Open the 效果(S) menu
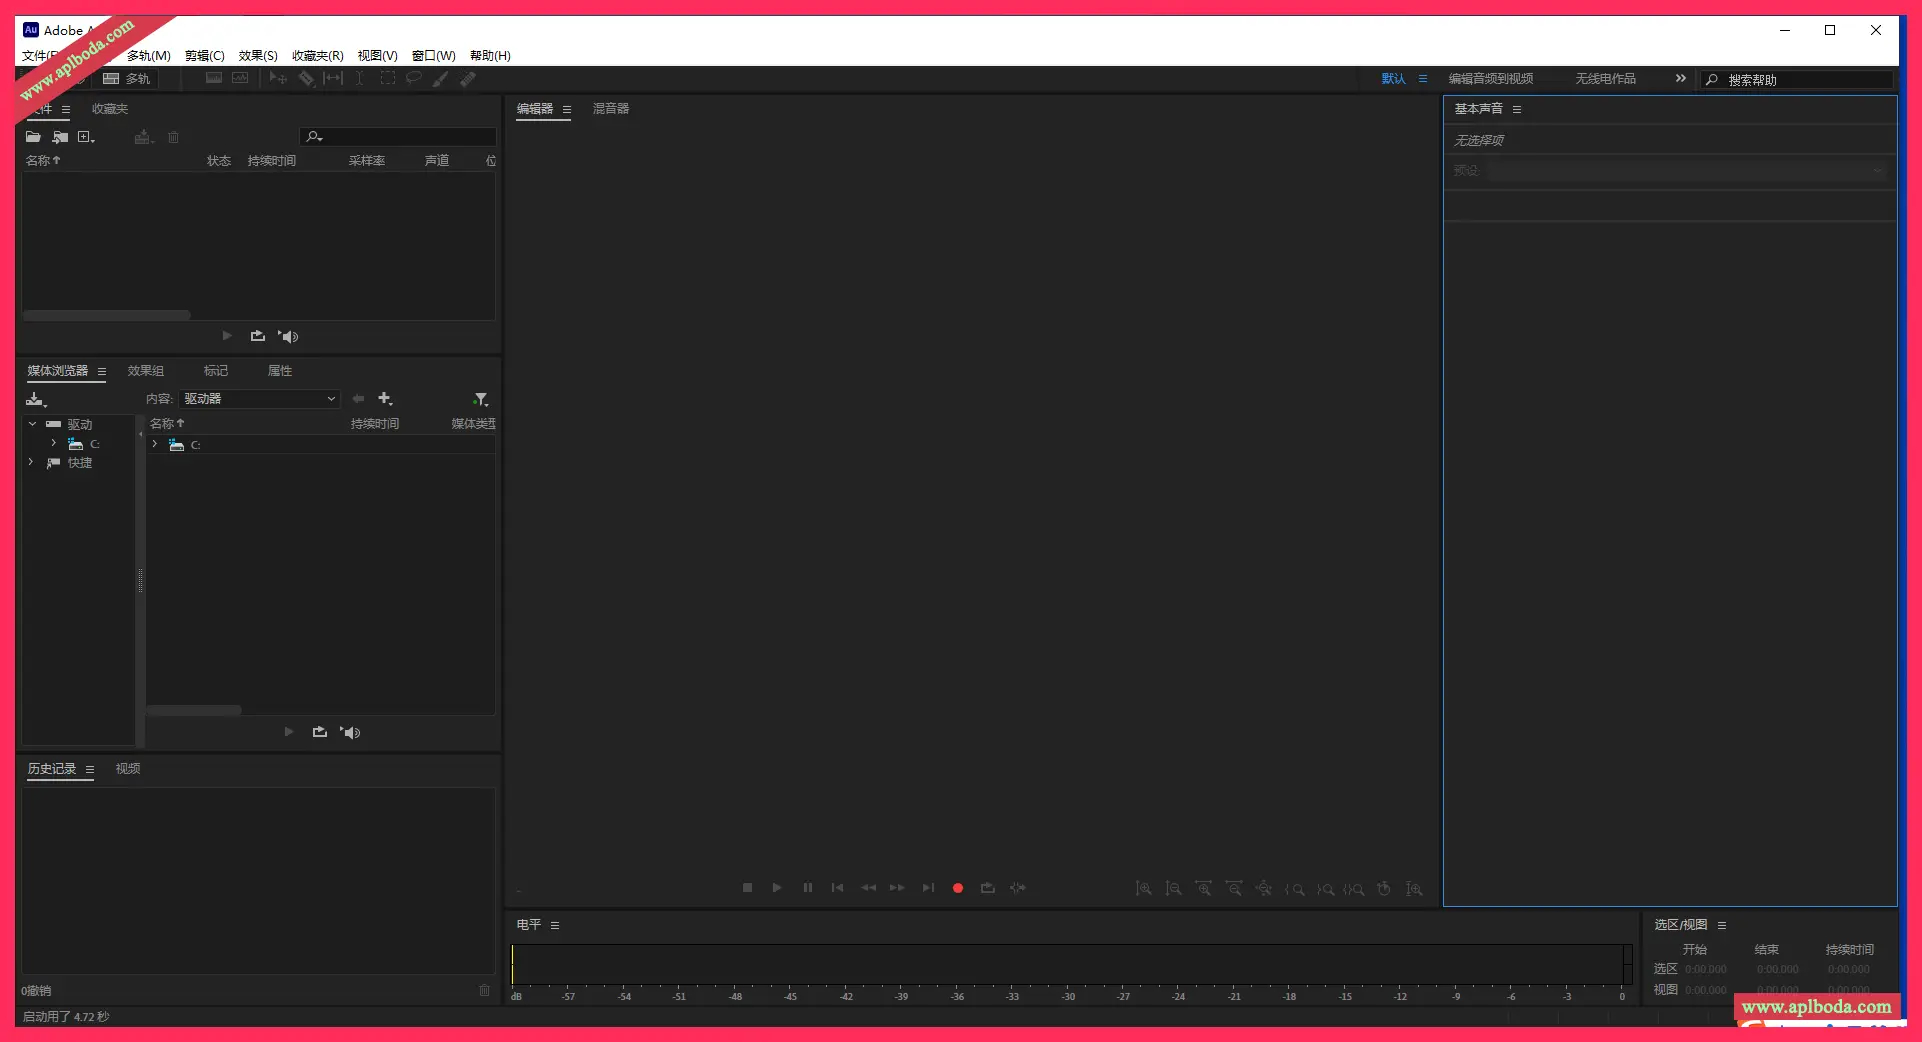 (x=257, y=56)
